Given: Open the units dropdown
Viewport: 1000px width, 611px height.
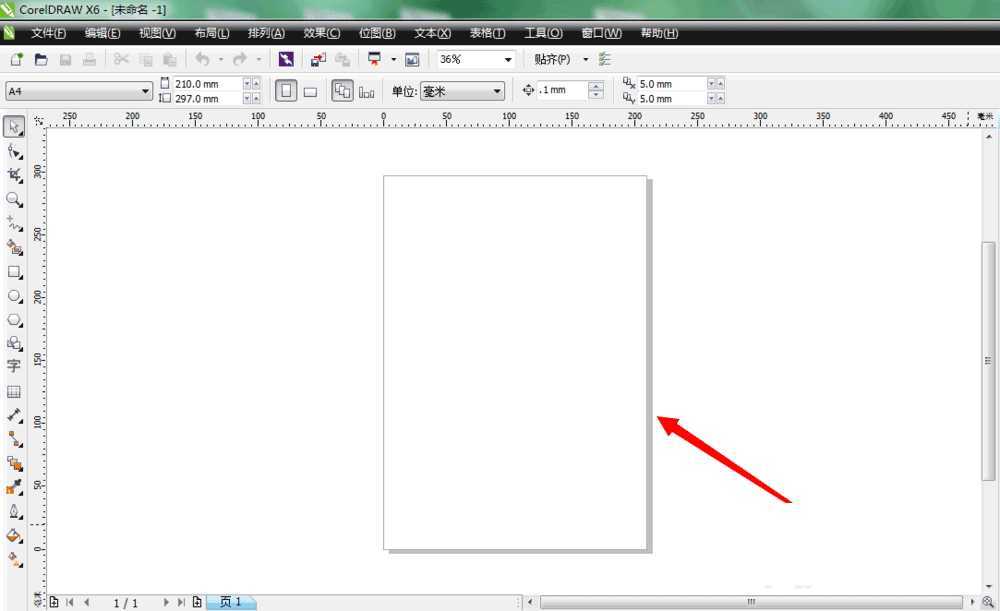Looking at the screenshot, I should tap(497, 91).
